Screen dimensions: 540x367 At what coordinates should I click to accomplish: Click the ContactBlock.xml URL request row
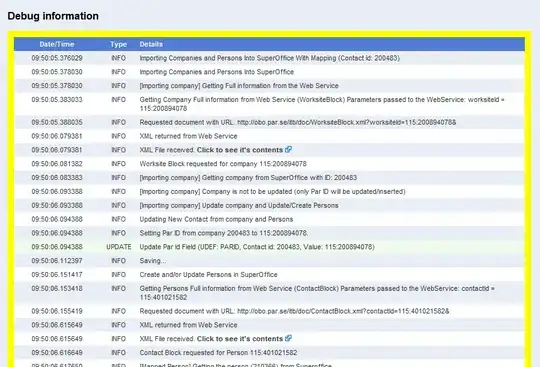pos(270,311)
